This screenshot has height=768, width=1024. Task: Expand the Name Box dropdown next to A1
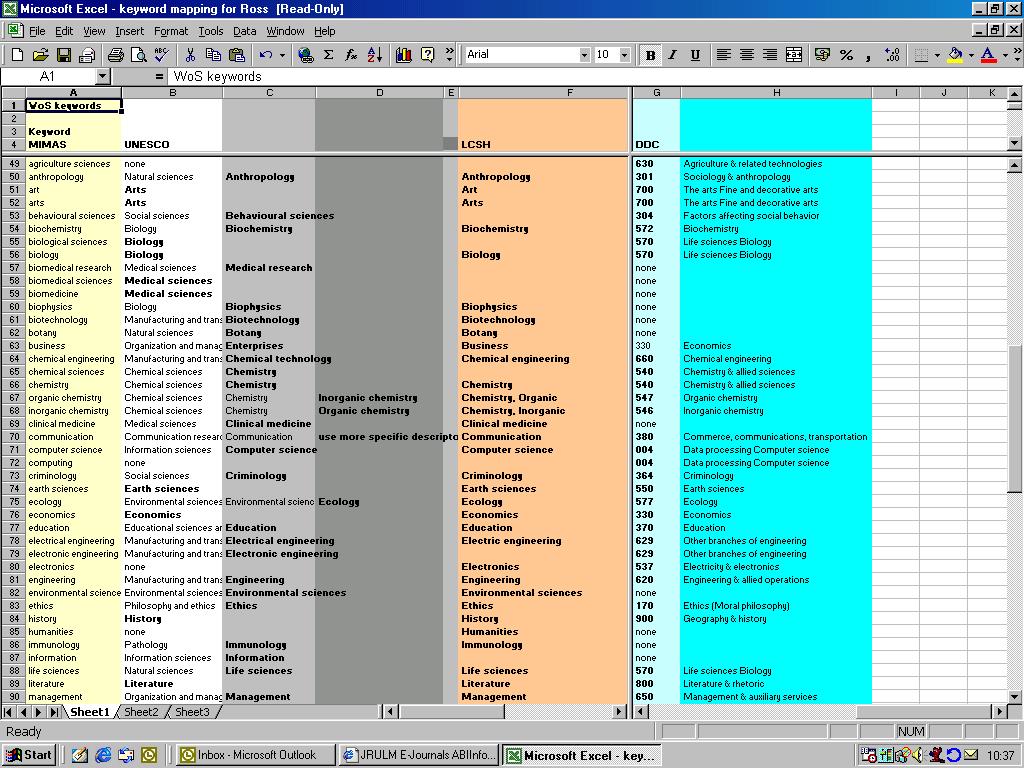[102, 76]
